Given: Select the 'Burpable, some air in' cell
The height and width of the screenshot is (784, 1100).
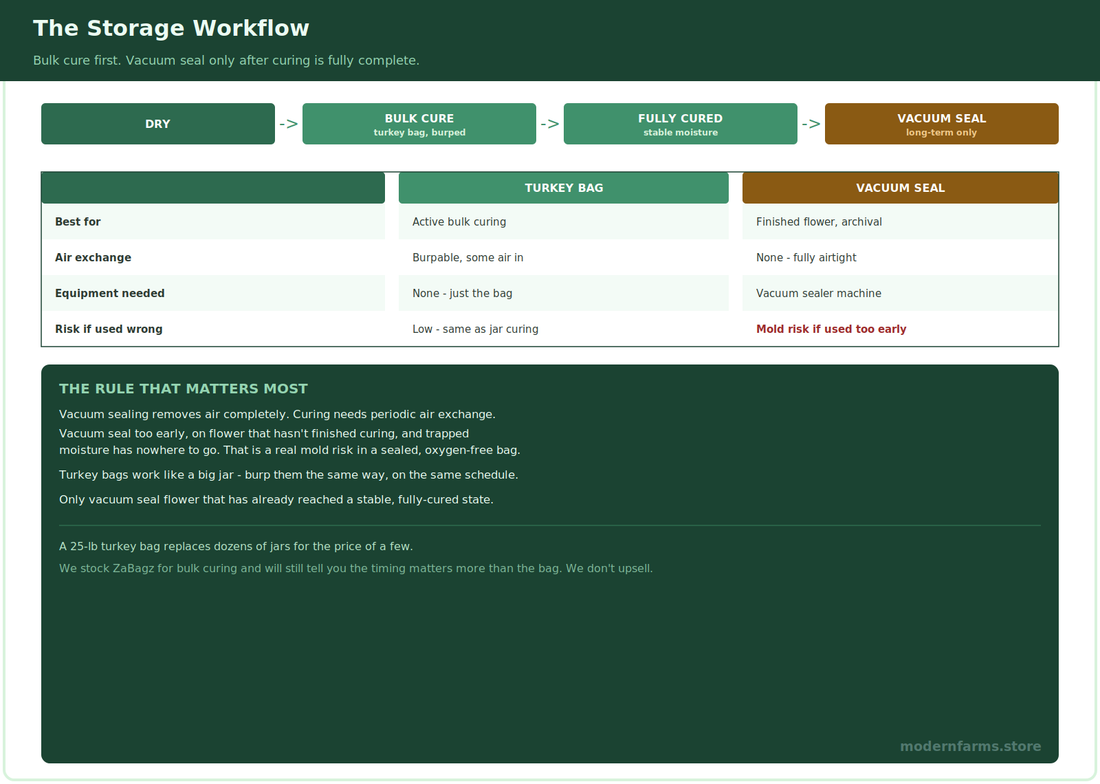Looking at the screenshot, I should coord(563,257).
